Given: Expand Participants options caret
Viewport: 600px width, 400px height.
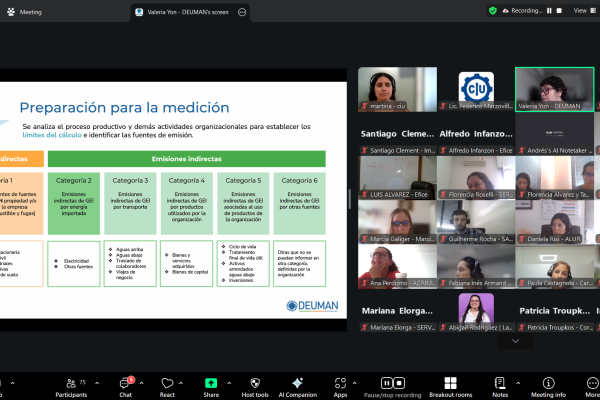Looking at the screenshot, I should pos(97,383).
